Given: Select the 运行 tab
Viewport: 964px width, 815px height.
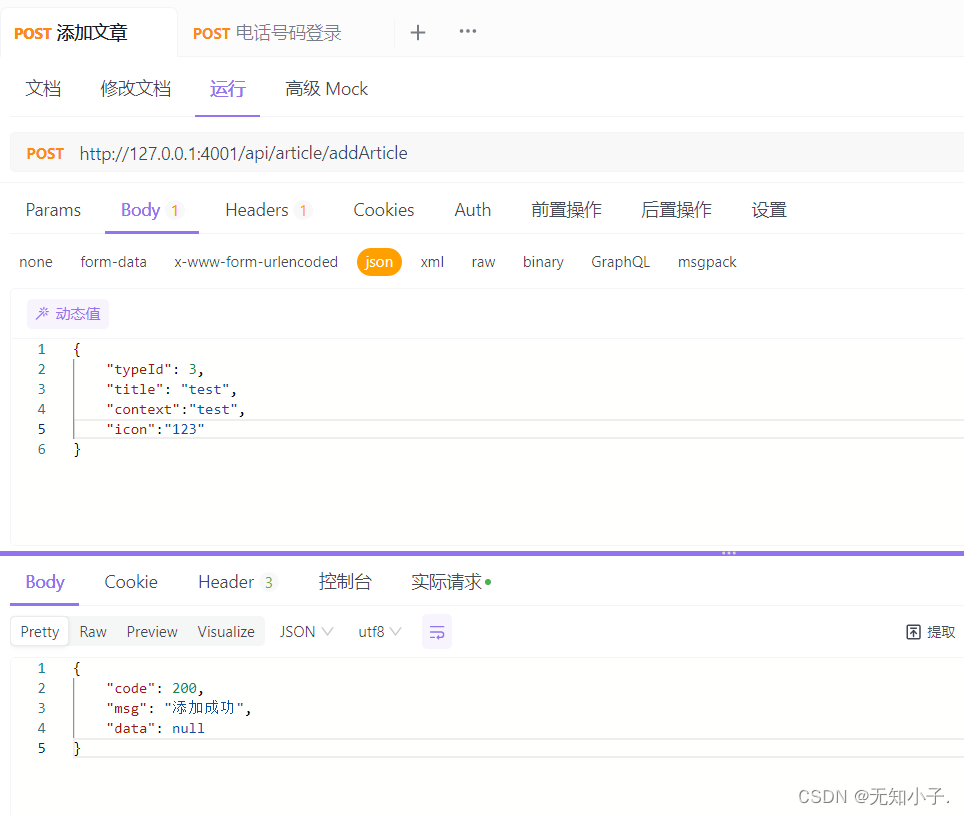Looking at the screenshot, I should [x=227, y=89].
